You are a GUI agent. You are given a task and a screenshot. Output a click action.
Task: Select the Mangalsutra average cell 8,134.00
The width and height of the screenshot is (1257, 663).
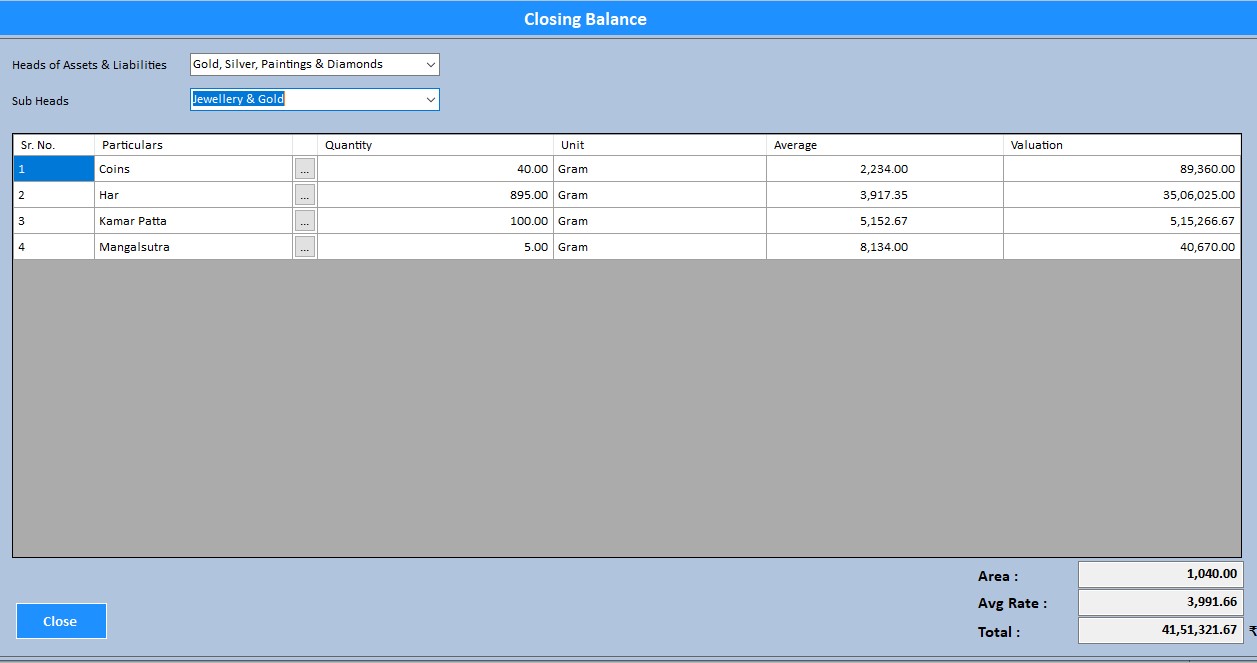884,247
